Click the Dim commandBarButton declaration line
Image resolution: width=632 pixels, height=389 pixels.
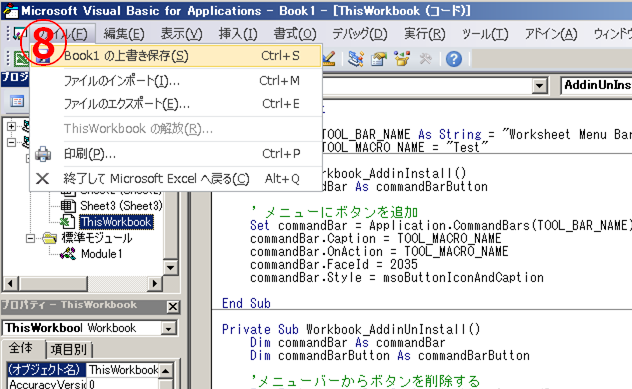pyautogui.click(x=390, y=356)
